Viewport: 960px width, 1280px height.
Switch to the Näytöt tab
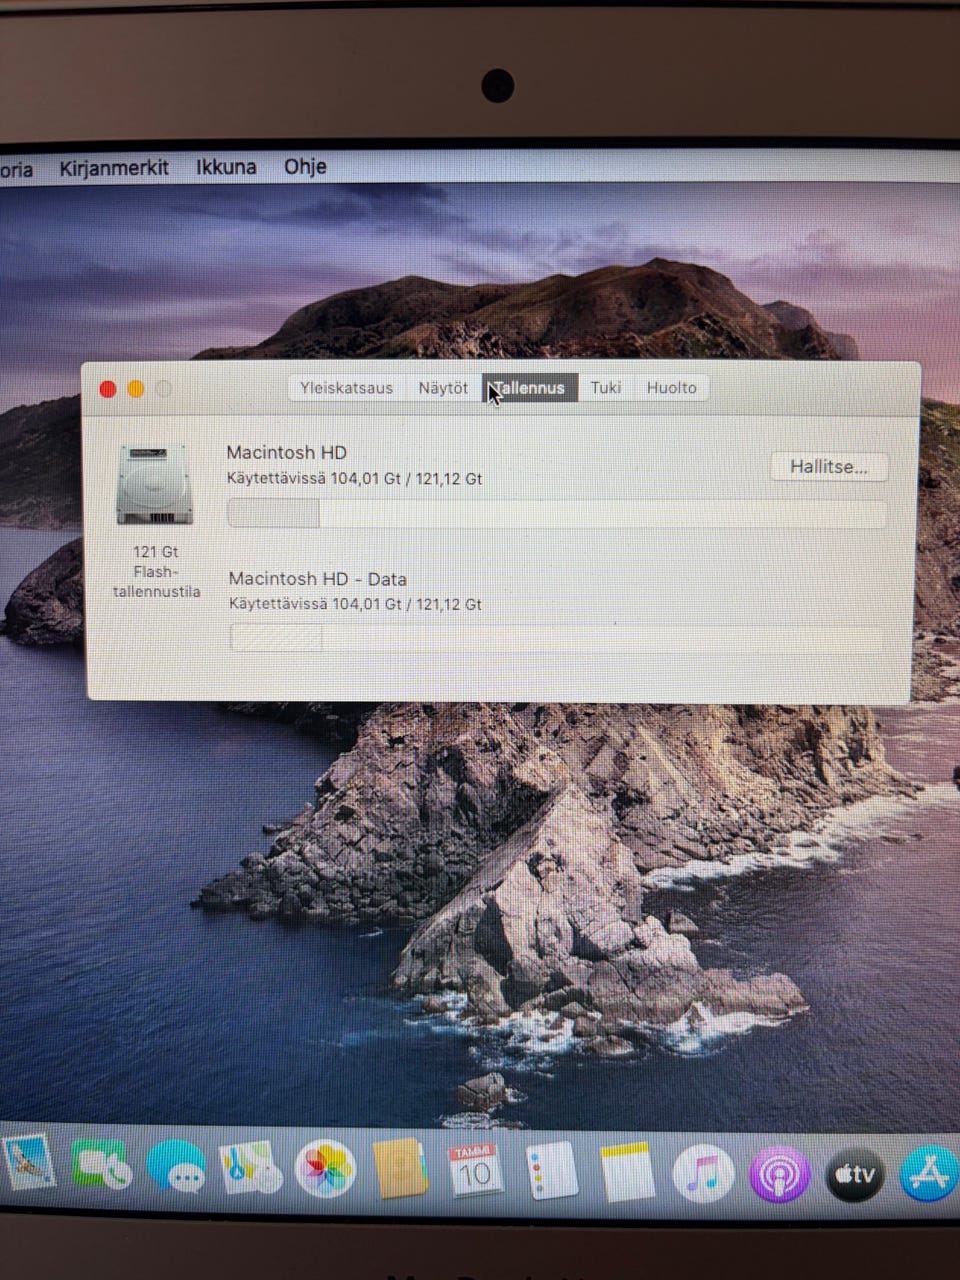[x=443, y=388]
